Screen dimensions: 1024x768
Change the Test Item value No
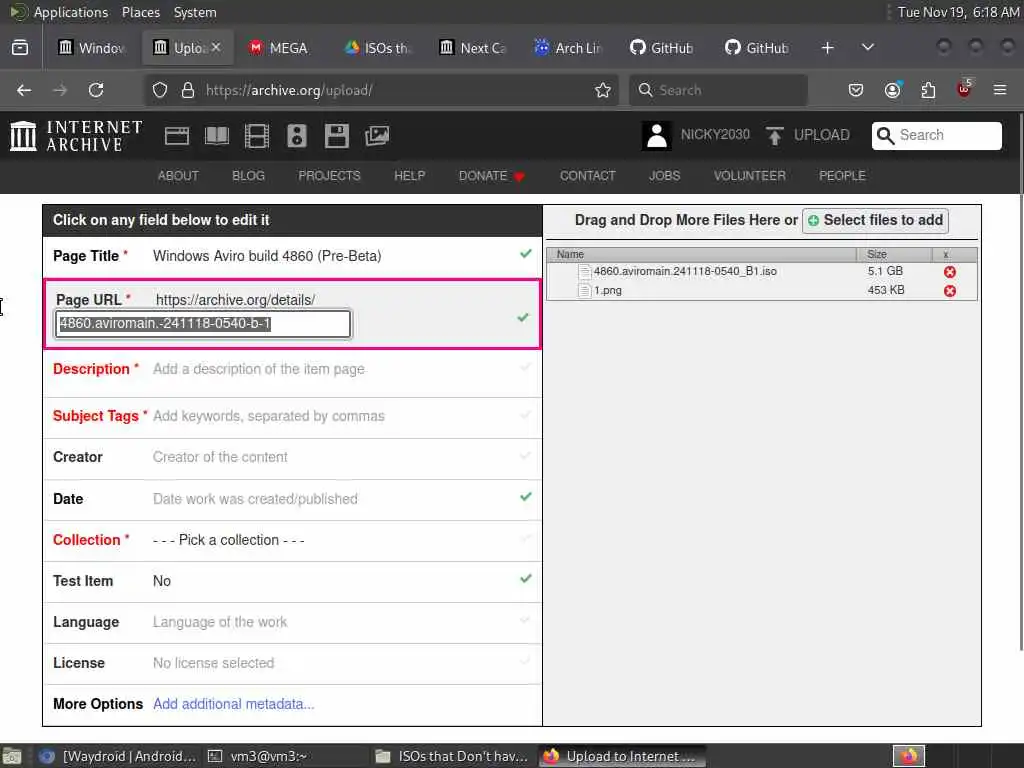click(162, 581)
